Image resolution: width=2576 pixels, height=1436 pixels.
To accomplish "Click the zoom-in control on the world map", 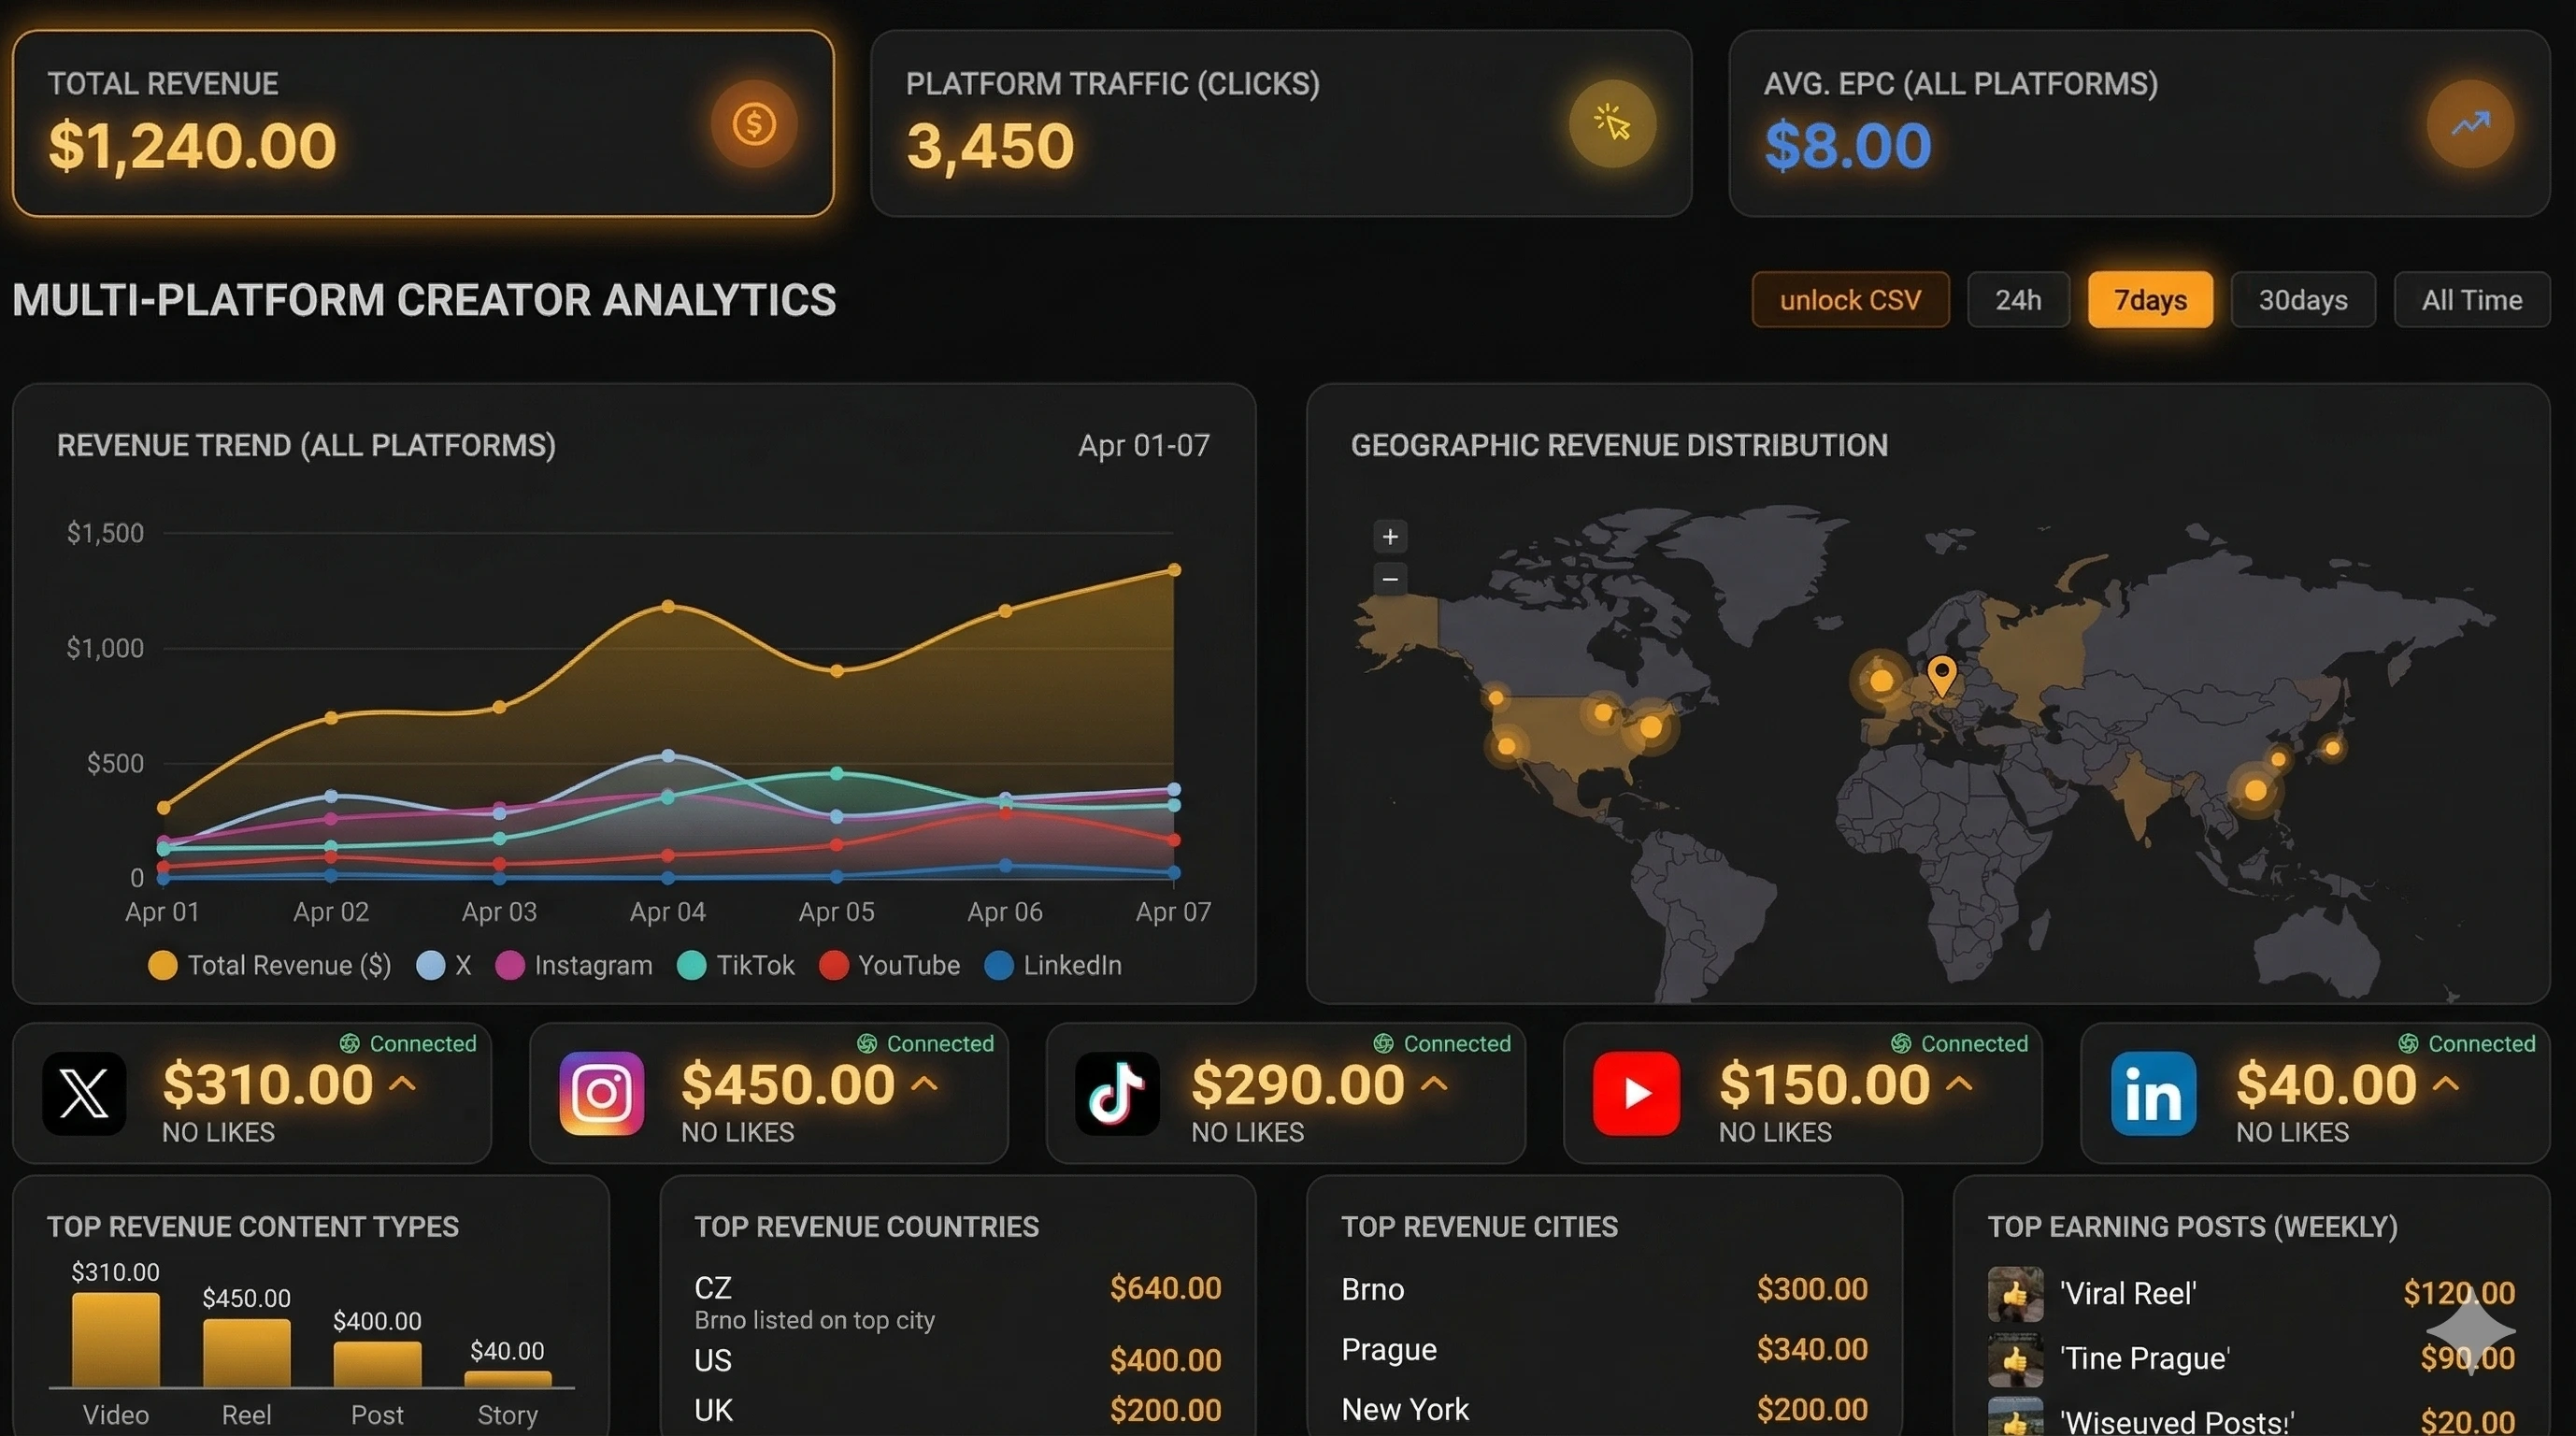I will tap(1389, 536).
